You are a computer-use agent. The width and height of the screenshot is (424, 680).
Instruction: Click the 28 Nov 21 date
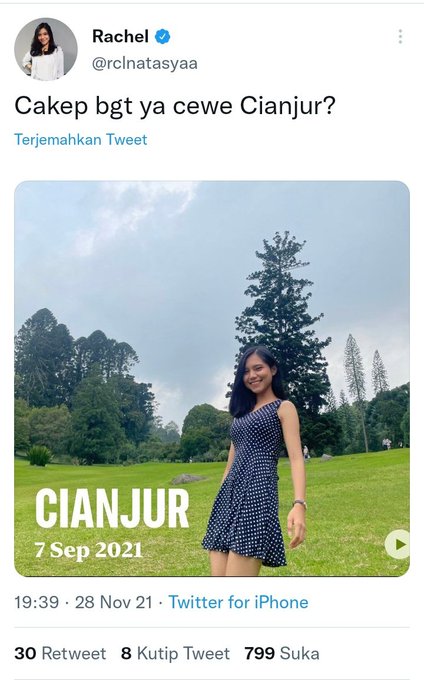point(114,602)
